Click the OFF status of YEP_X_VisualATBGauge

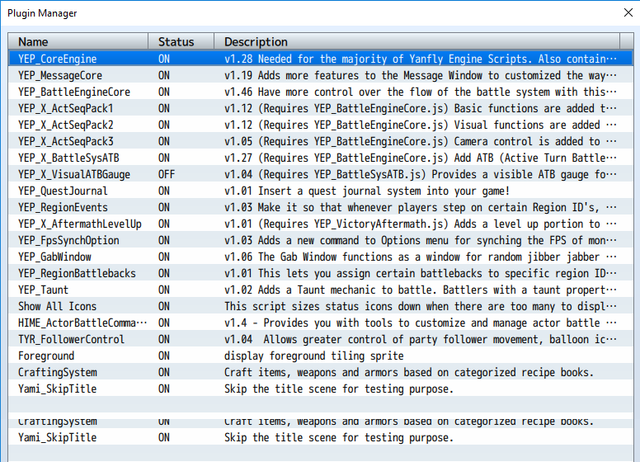pyautogui.click(x=167, y=174)
